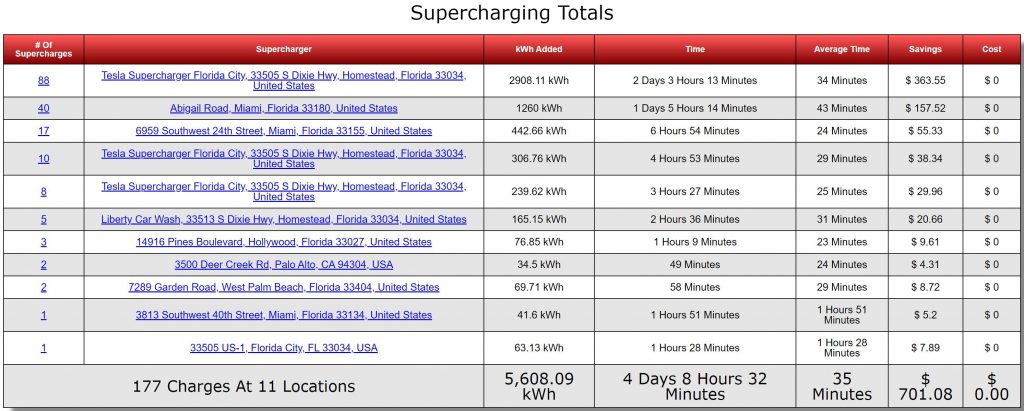Image resolution: width=1024 pixels, height=411 pixels.
Task: Open the 5 supercharges count link
Action: (43, 220)
